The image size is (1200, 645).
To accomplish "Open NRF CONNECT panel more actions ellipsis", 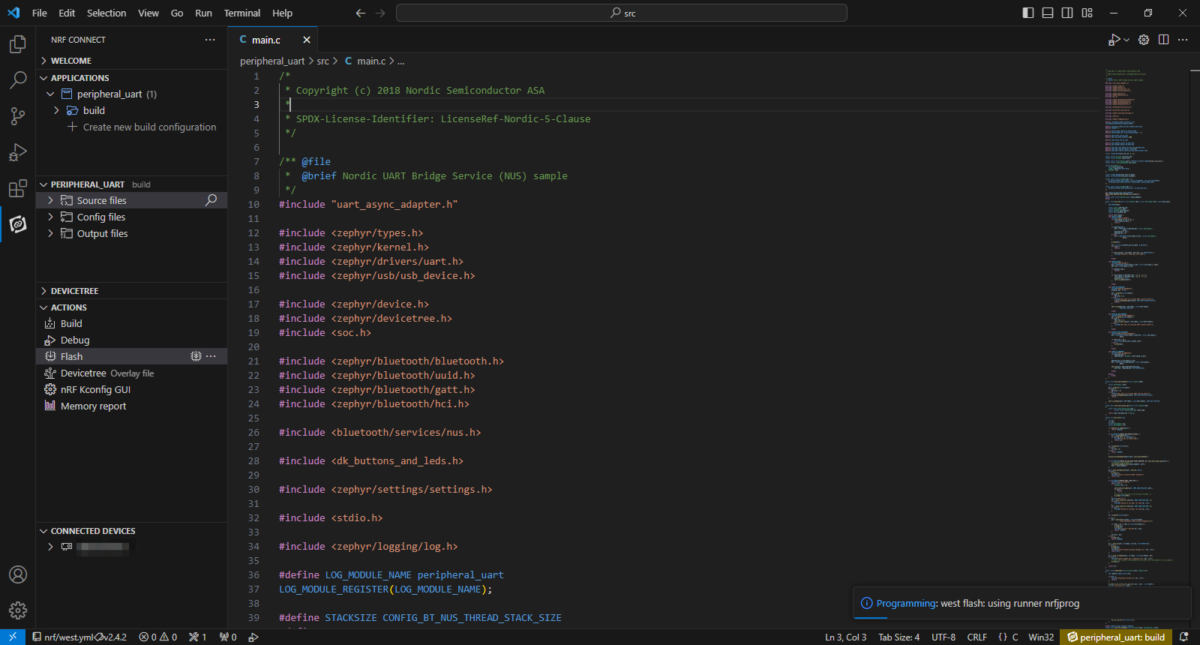I will tap(210, 40).
